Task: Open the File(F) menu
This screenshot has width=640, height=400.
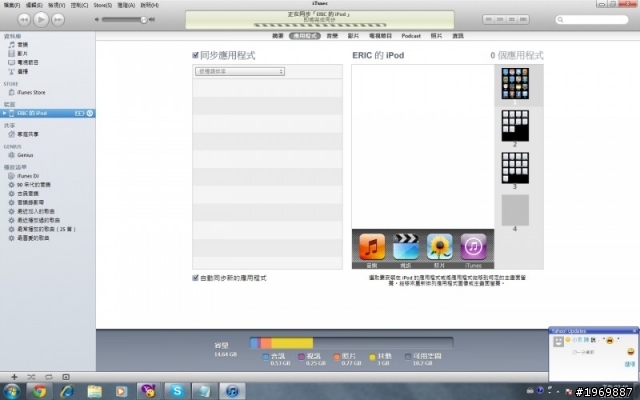Action: [11, 5]
